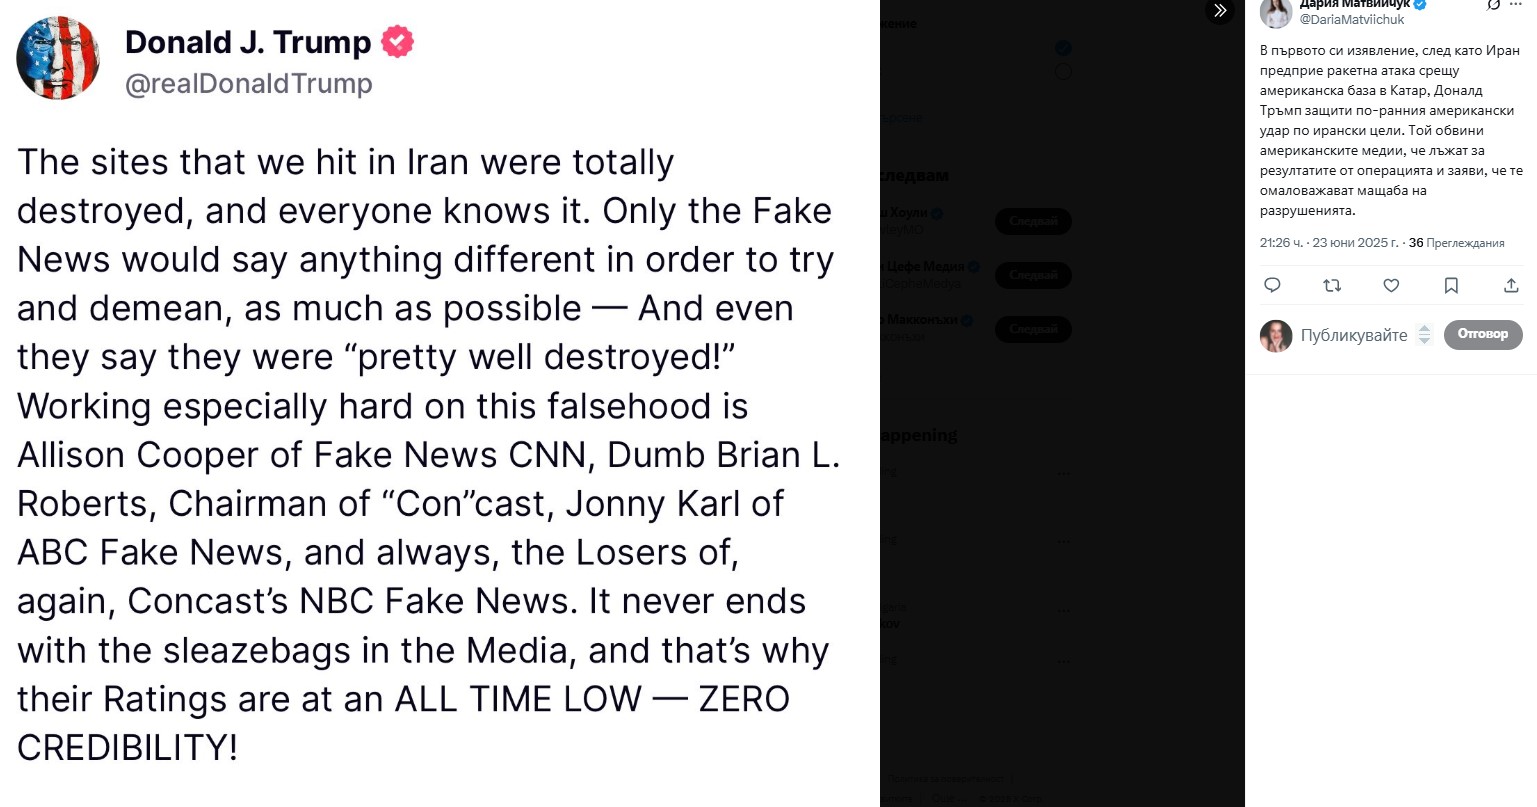
Task: Click the reply speech bubble icon
Action: pos(1272,285)
